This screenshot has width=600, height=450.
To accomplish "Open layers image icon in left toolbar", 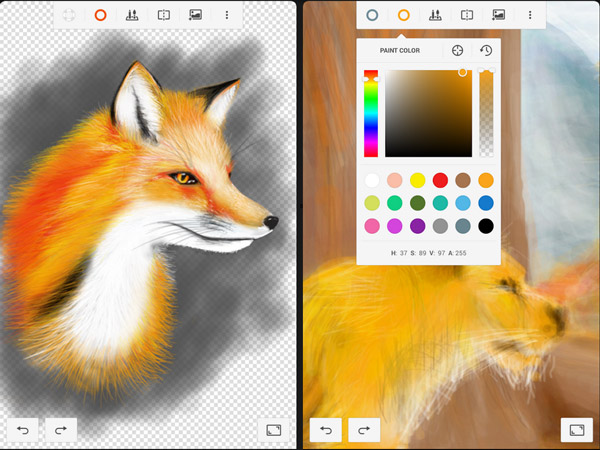I will click(x=195, y=15).
